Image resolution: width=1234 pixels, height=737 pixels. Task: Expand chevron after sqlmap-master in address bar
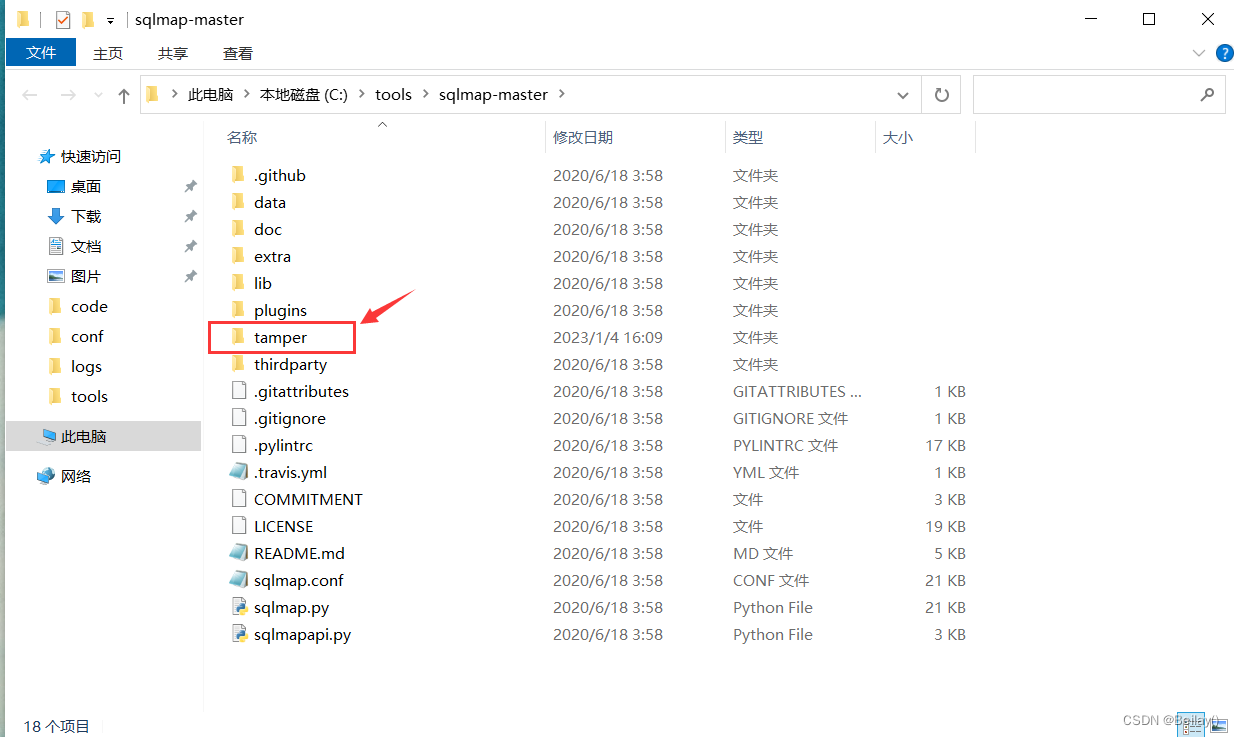(561, 95)
